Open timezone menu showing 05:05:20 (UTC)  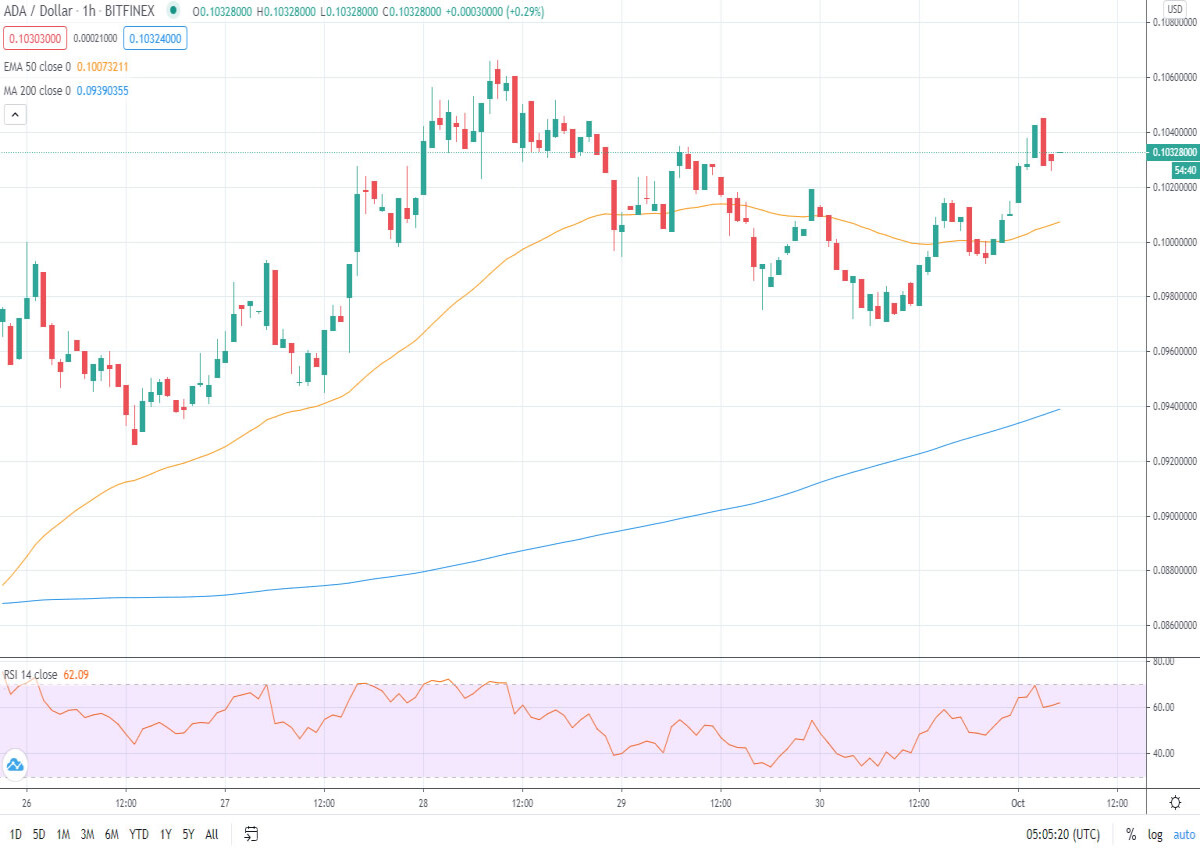tap(1062, 834)
